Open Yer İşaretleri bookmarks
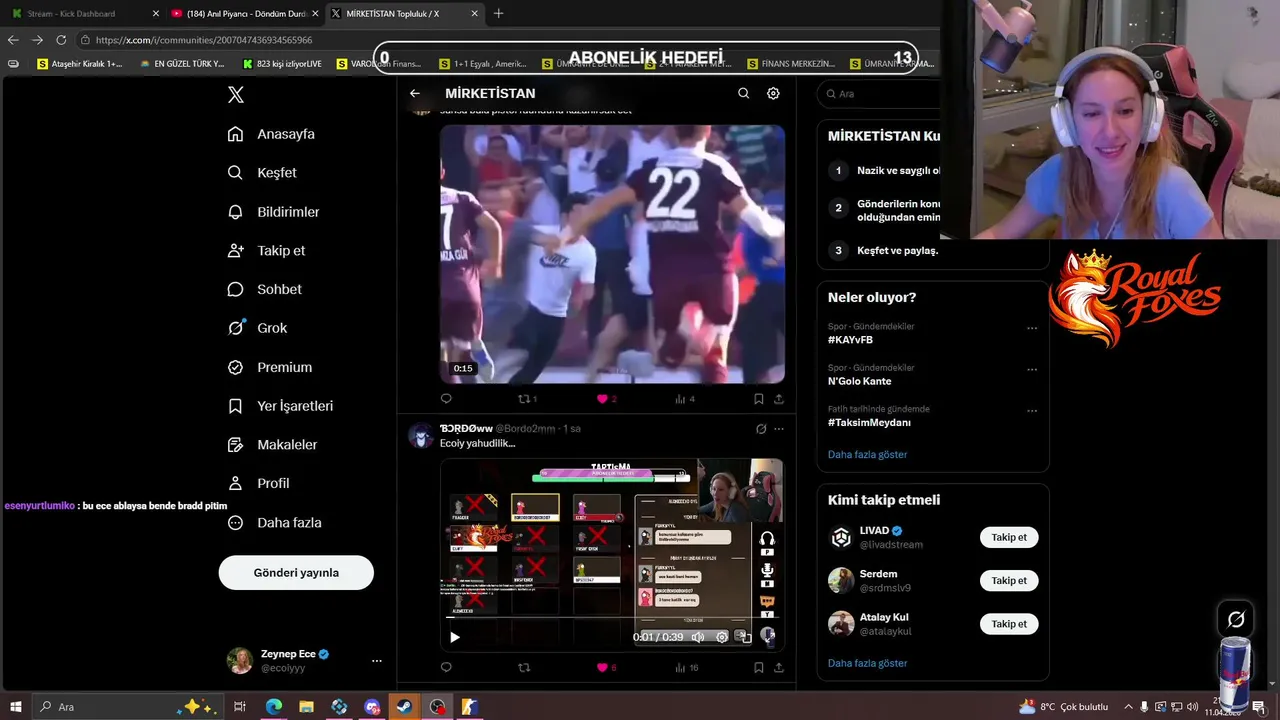1280x720 pixels. coord(280,406)
